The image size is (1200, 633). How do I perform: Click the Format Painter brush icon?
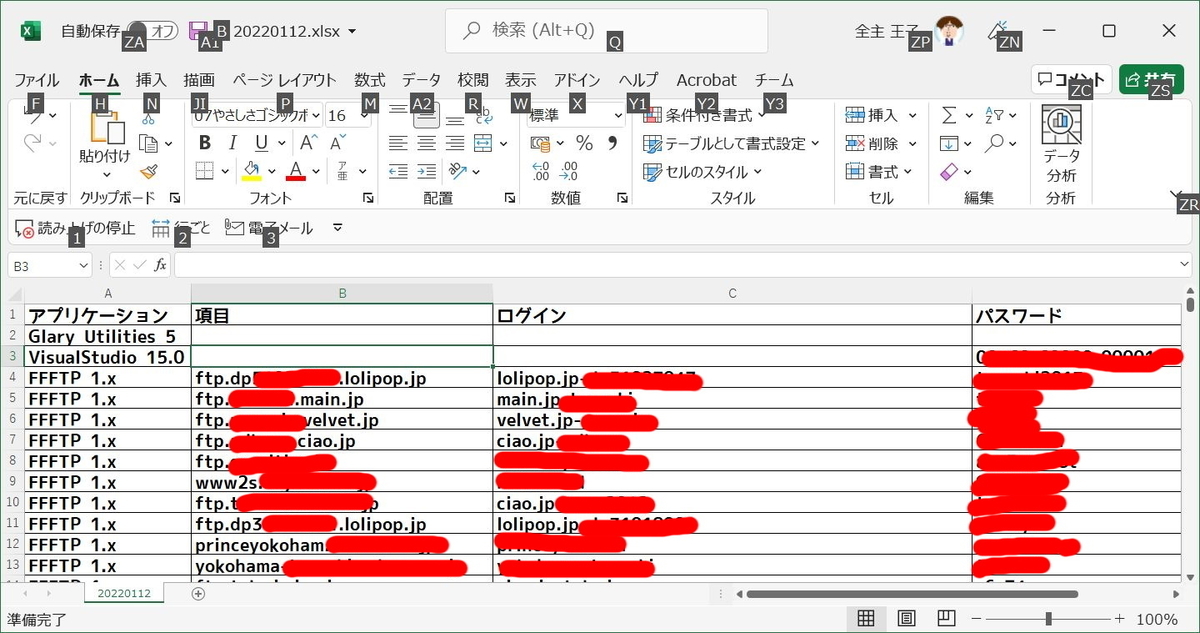[148, 172]
